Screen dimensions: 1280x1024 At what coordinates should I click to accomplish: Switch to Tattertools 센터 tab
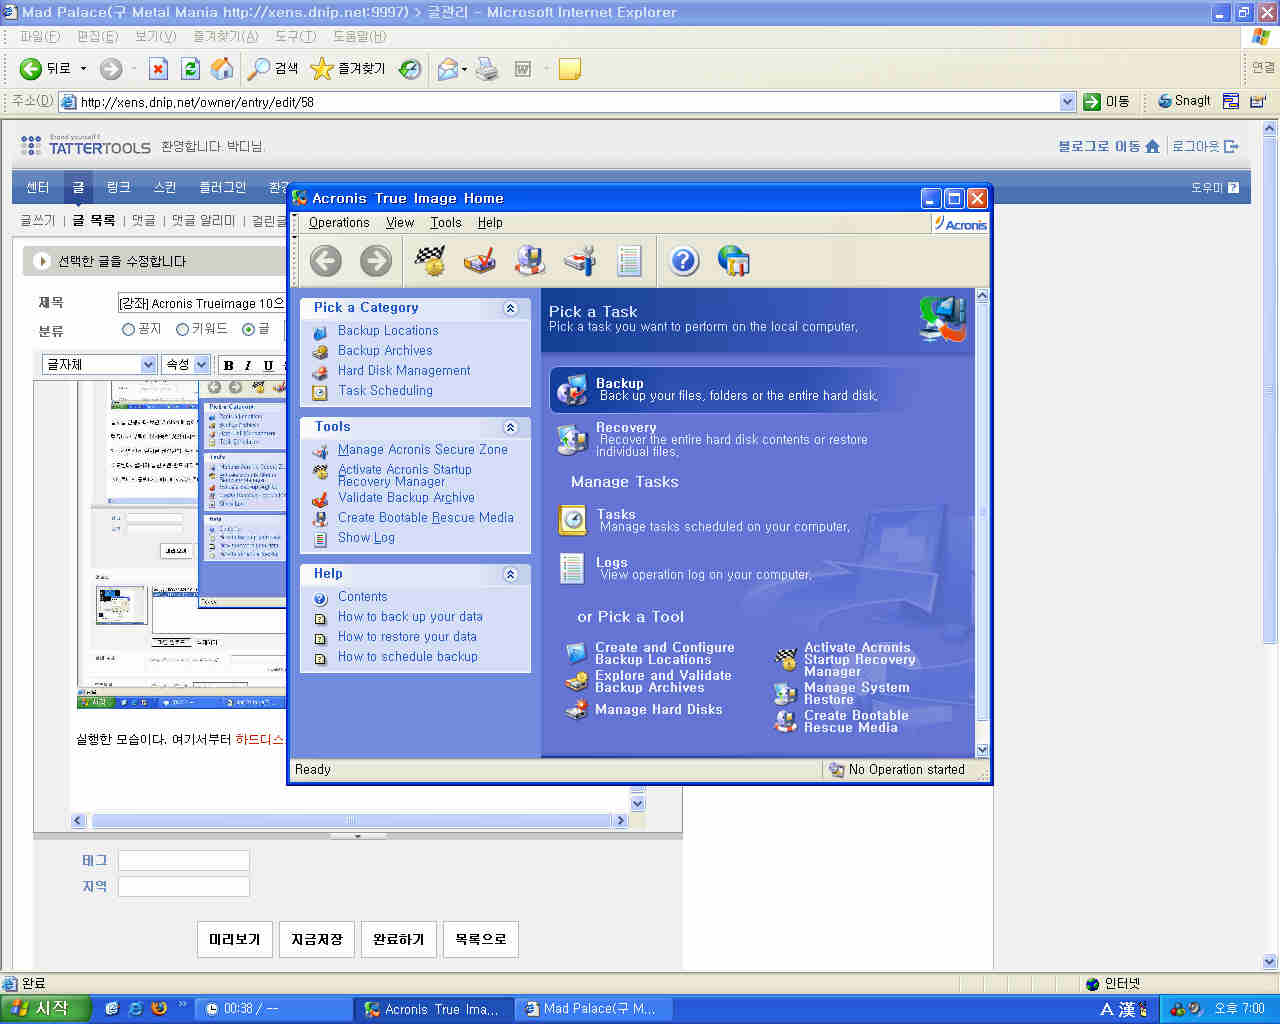coord(37,187)
